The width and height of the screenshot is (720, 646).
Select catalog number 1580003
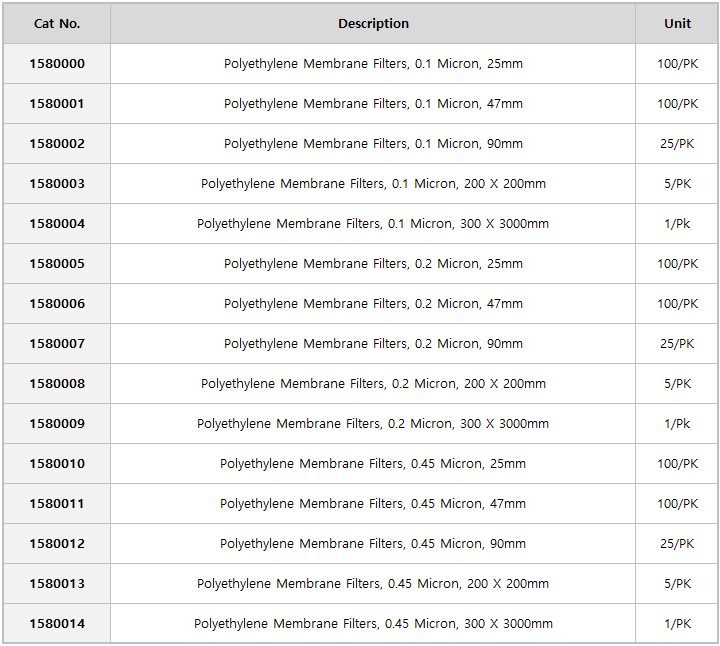[57, 184]
